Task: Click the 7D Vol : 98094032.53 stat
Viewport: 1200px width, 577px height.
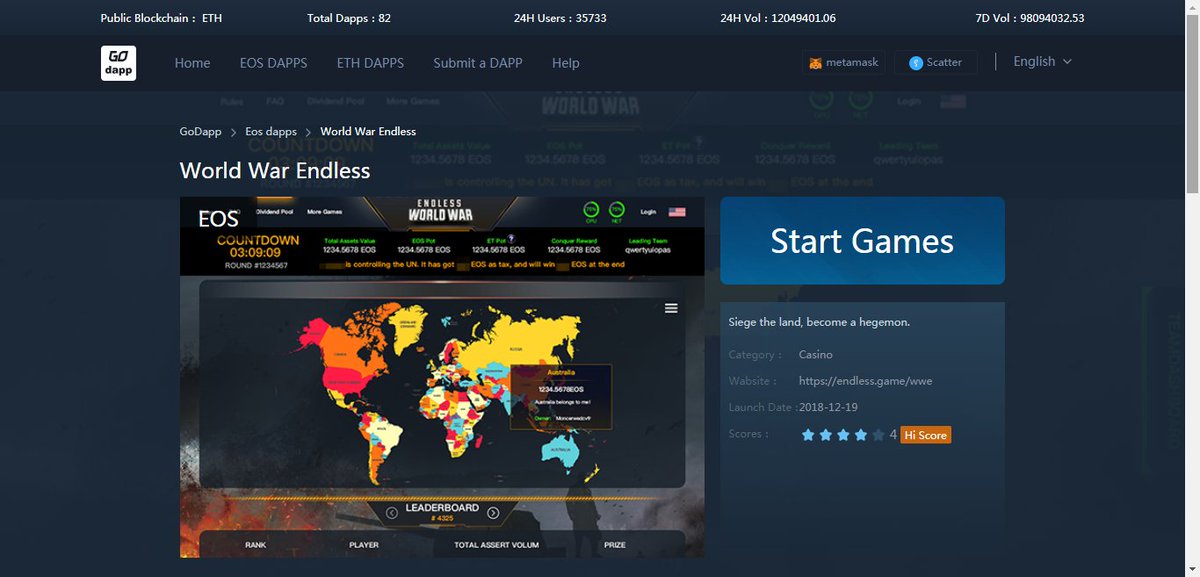Action: point(1030,18)
